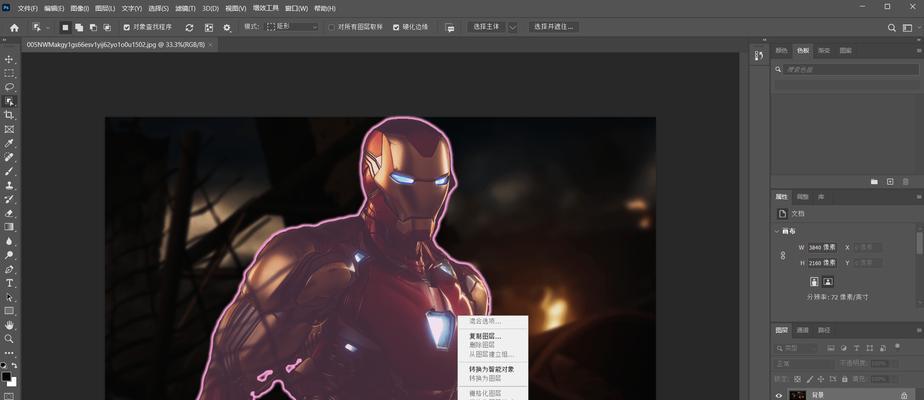Select the Gradient tool
This screenshot has height=400, width=924.
click(x=9, y=227)
